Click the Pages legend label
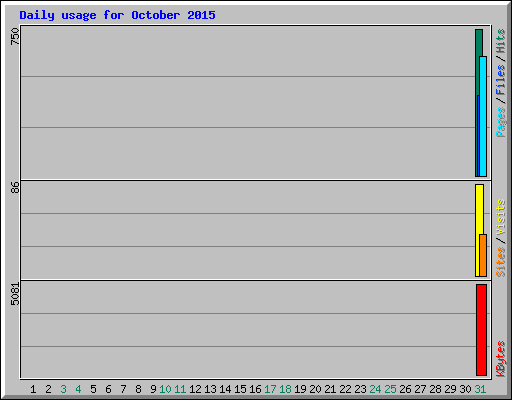Screen dimensions: 512x400 pyautogui.click(x=501, y=122)
